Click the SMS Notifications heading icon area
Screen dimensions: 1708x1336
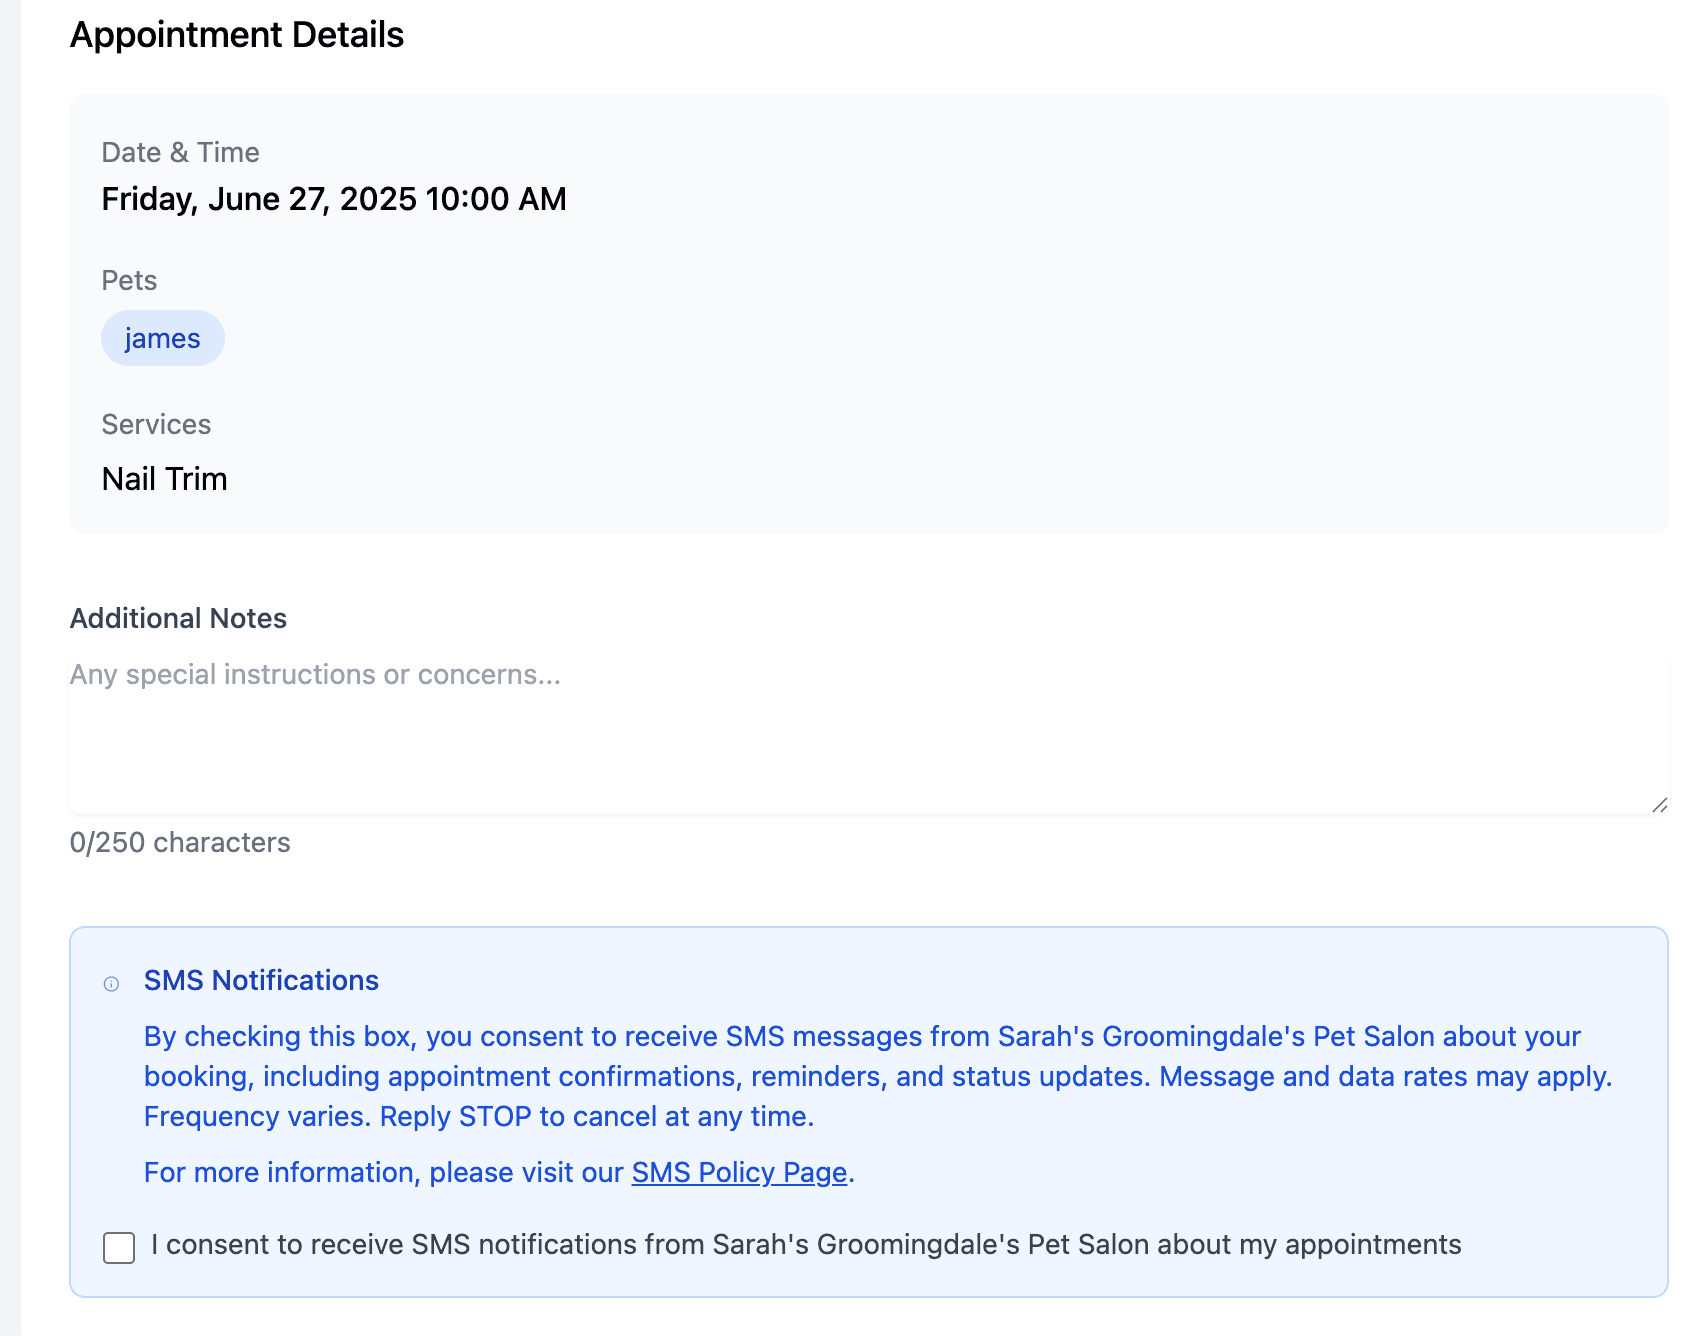point(113,984)
